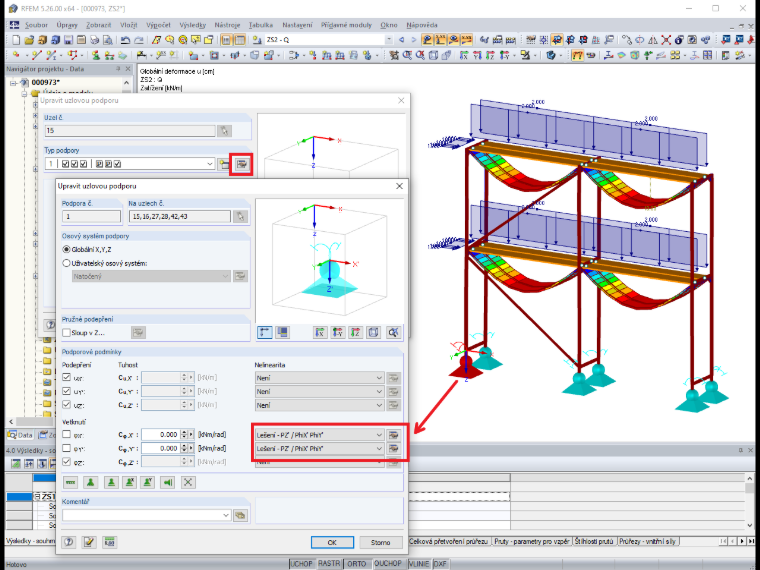Viewport: 760px width, 570px height.
Task: Click the delete-support X icon
Action: [188, 482]
